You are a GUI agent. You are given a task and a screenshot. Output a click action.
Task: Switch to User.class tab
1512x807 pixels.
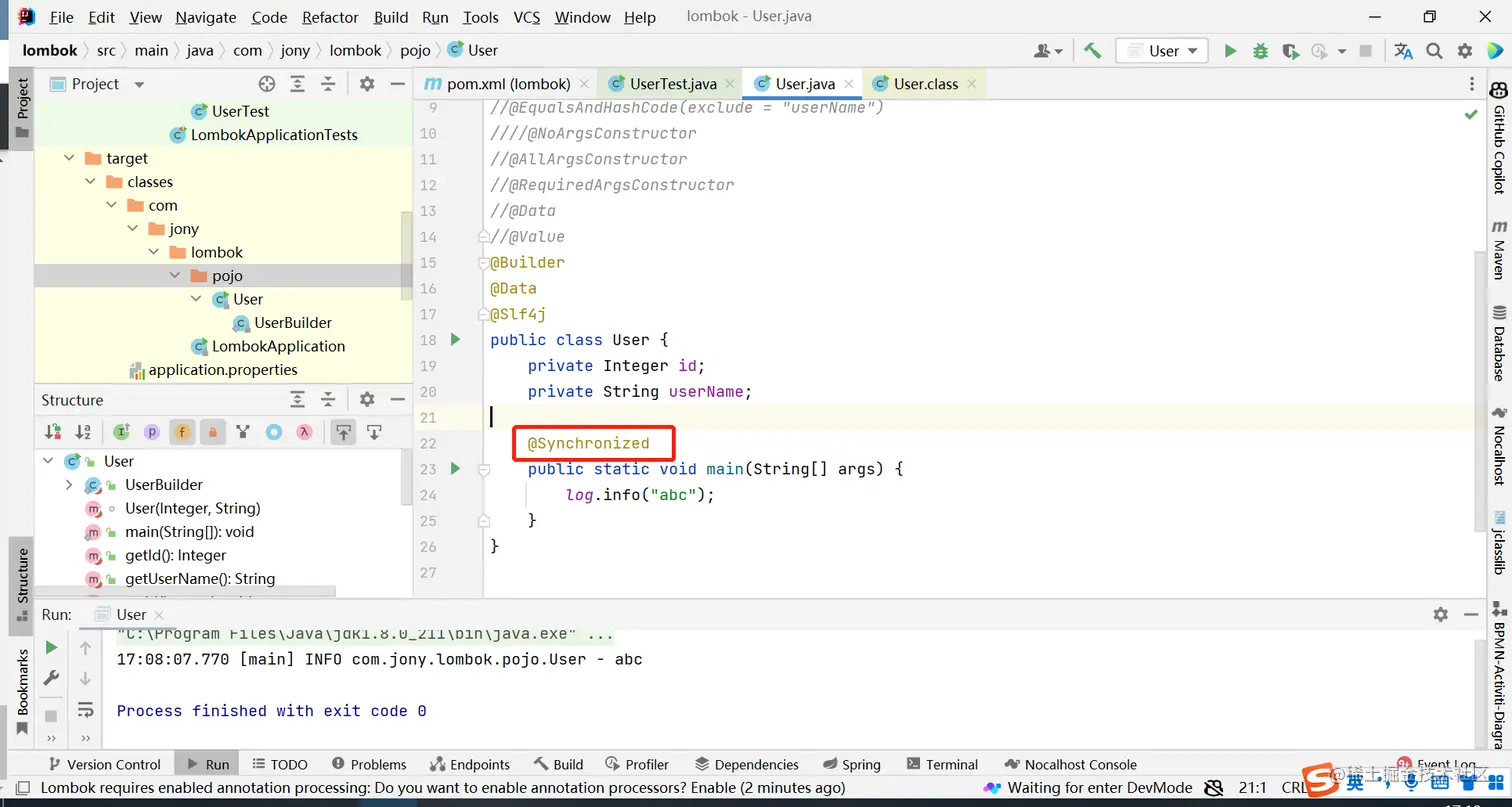click(926, 84)
